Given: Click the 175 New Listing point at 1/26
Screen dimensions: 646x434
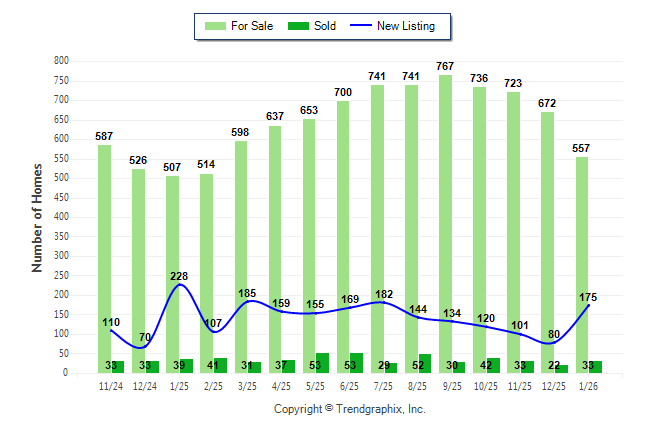Looking at the screenshot, I should coord(589,305).
